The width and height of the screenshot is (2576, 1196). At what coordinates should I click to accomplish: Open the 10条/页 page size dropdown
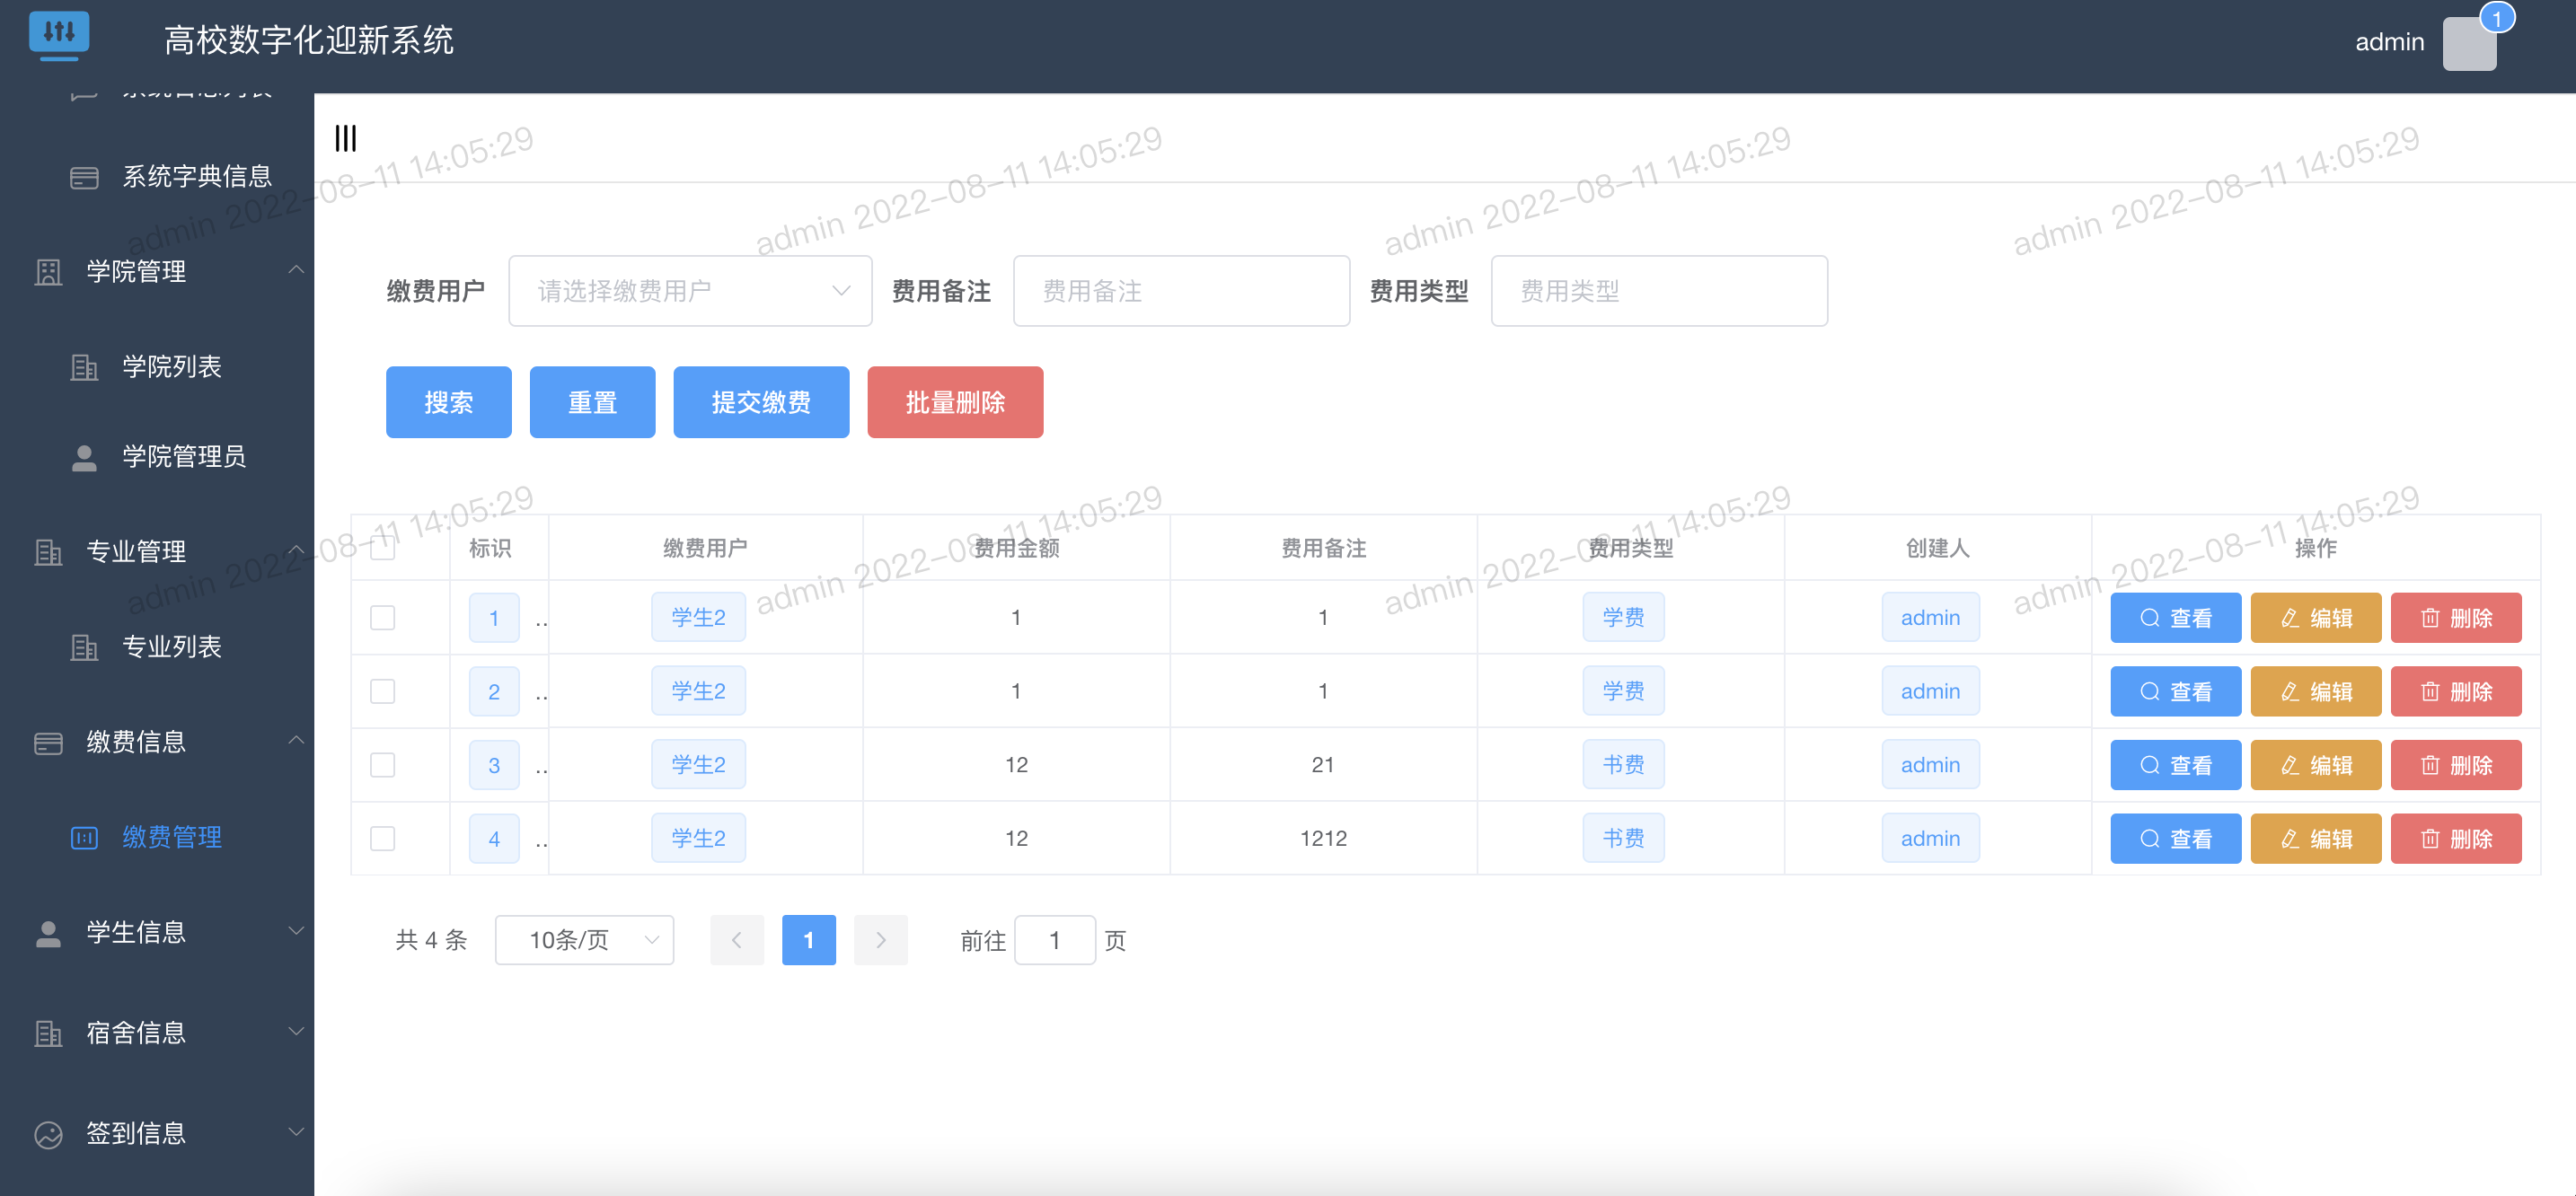point(584,940)
